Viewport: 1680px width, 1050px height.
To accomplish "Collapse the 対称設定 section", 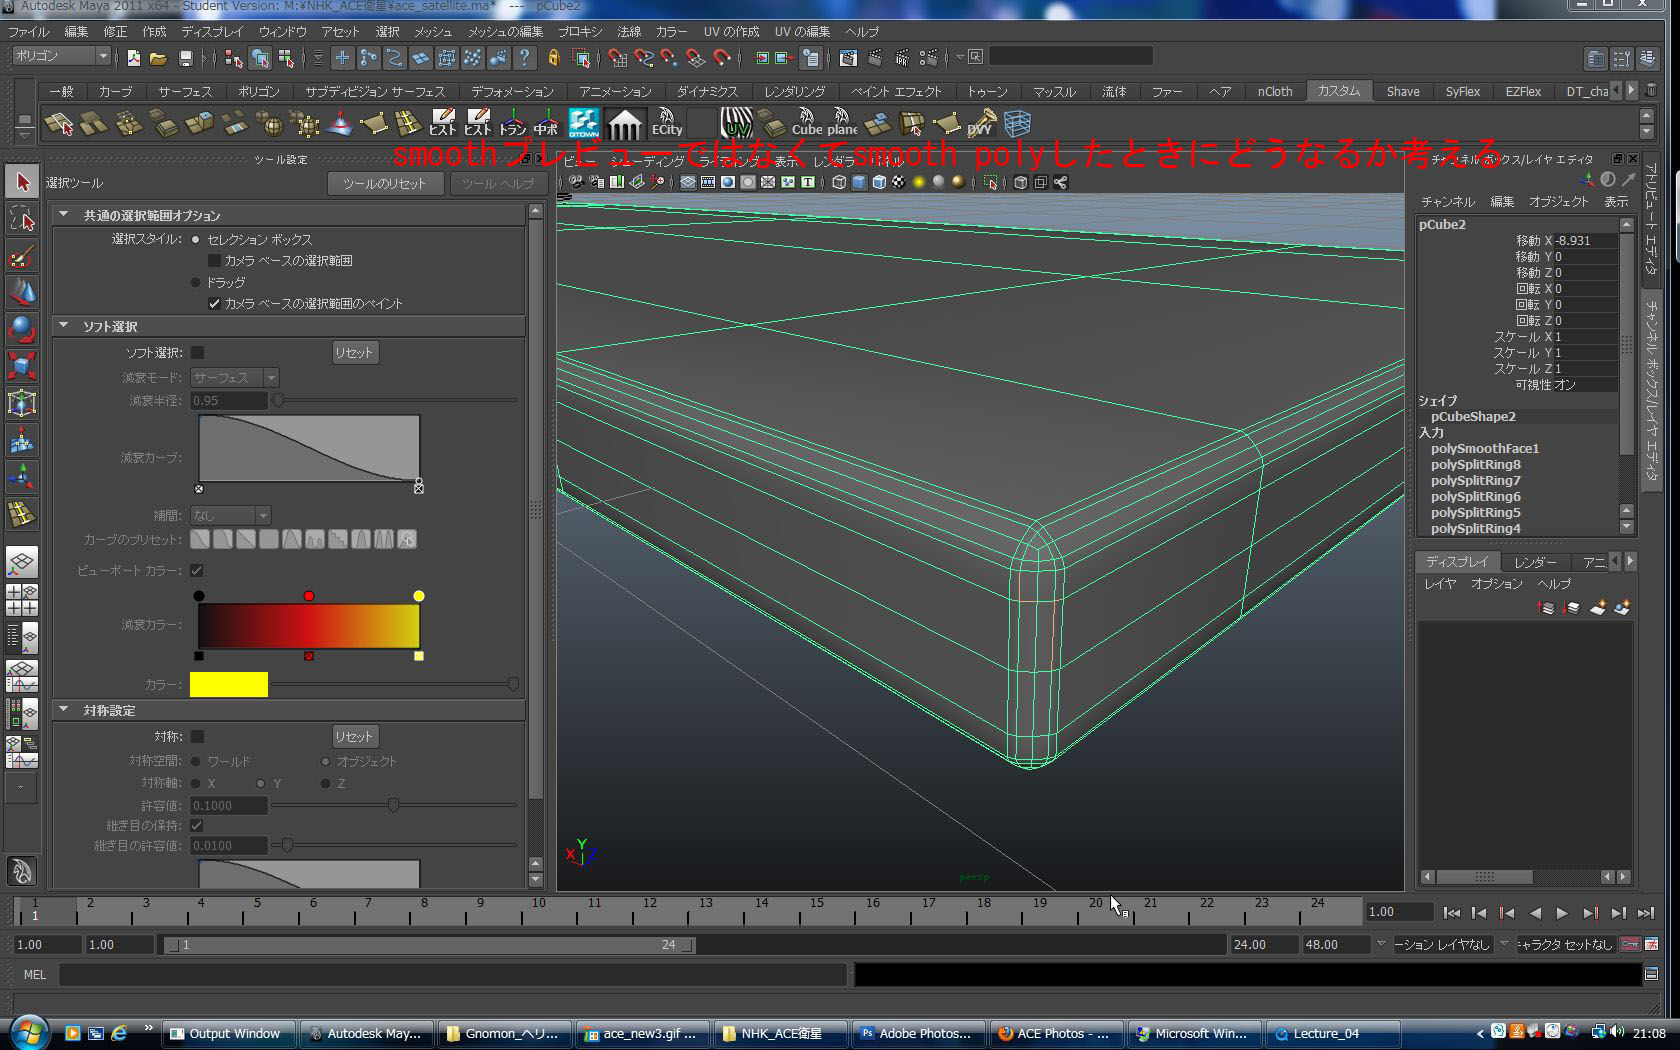I will [65, 710].
